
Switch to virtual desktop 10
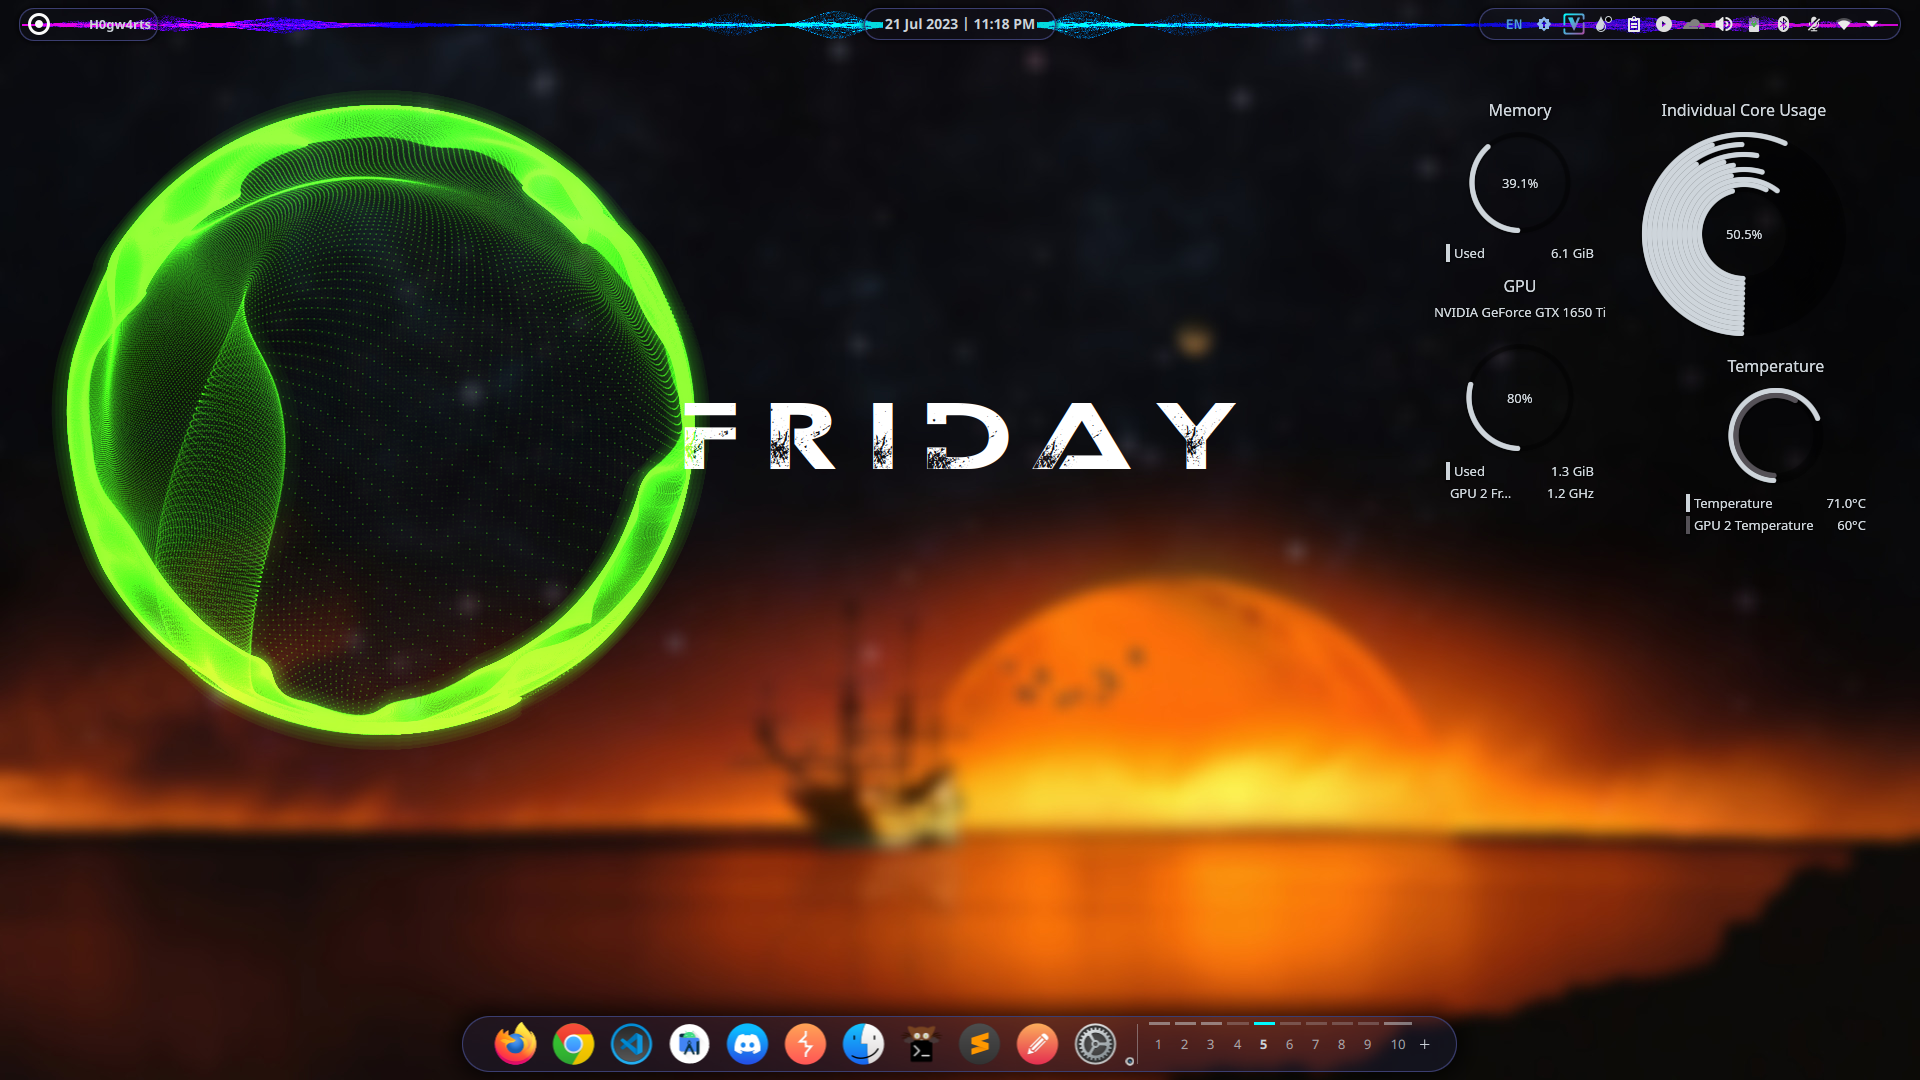(x=1398, y=1044)
